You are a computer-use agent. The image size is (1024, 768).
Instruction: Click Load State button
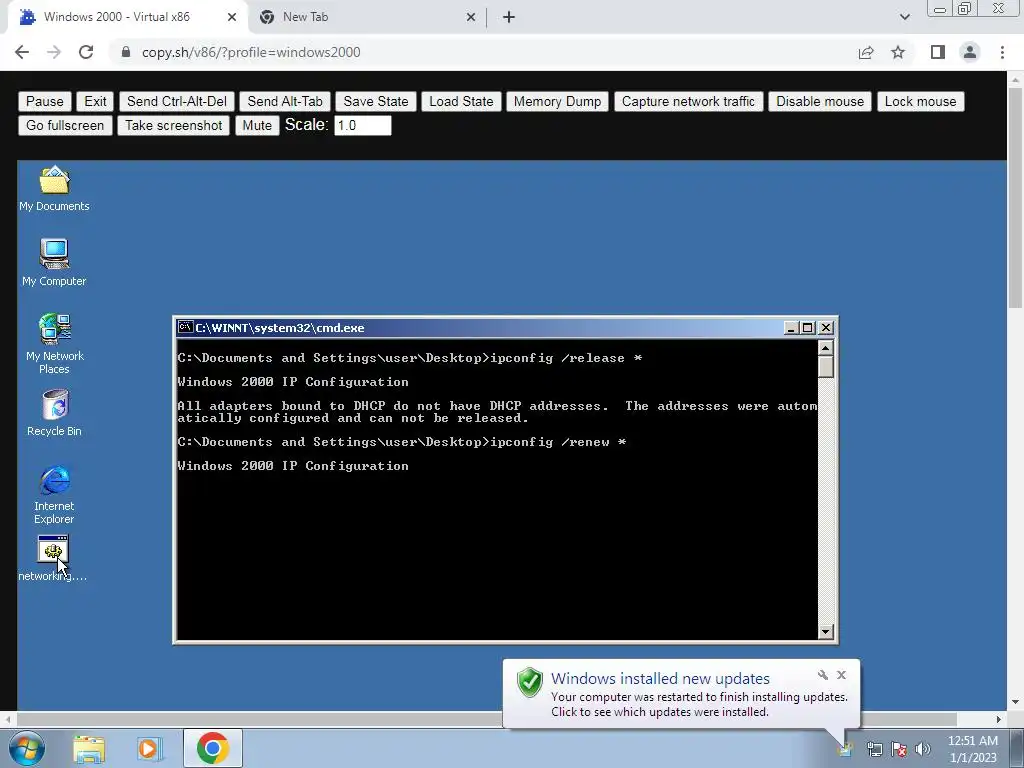tap(461, 101)
